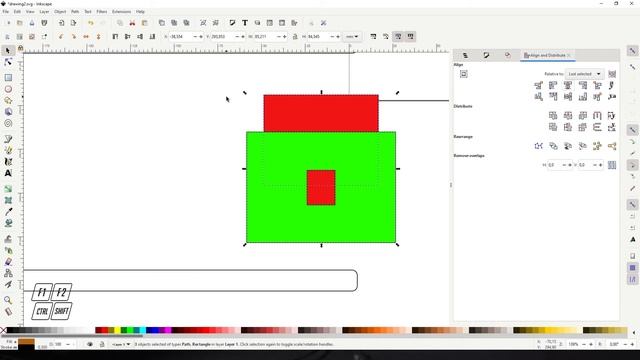The width and height of the screenshot is (640, 360).
Task: Click the Save document icon
Action: [32, 23]
